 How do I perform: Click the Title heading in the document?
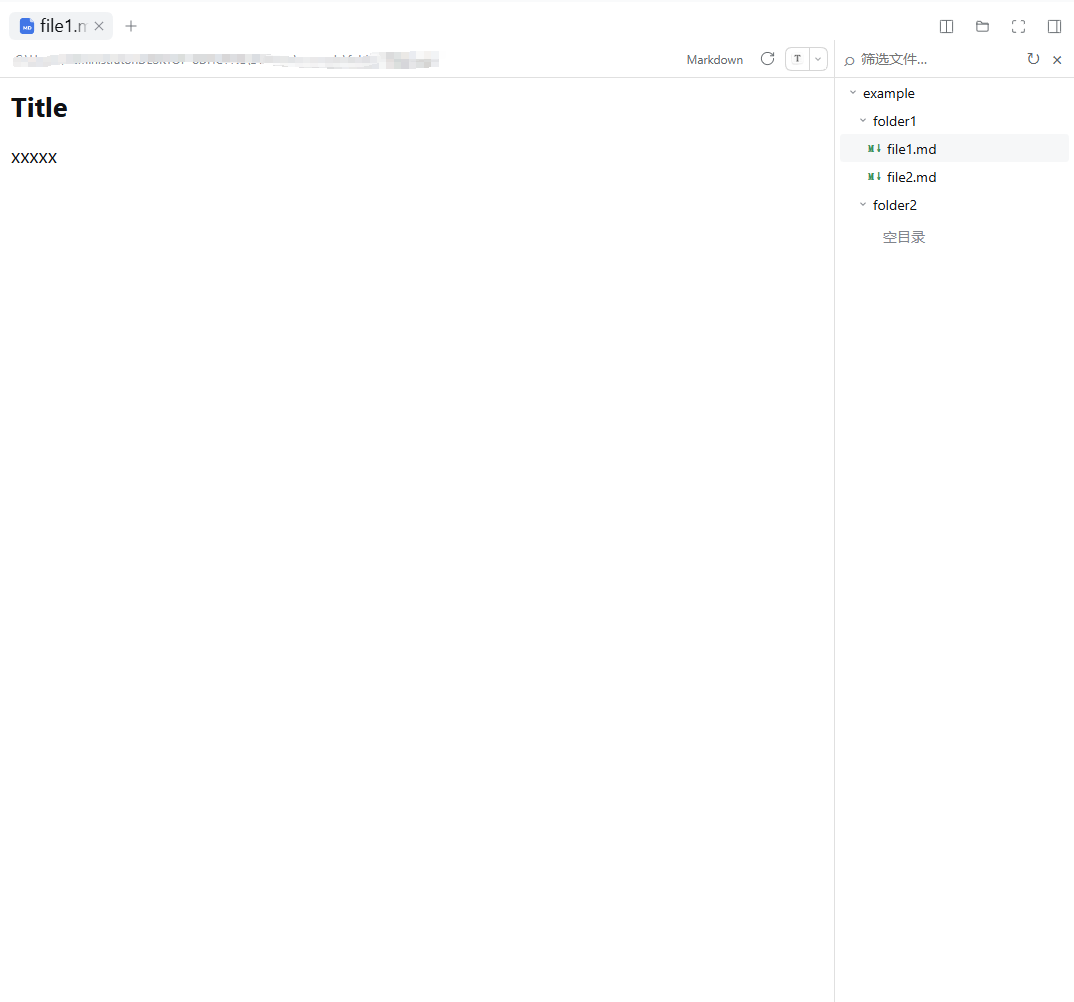tap(39, 108)
